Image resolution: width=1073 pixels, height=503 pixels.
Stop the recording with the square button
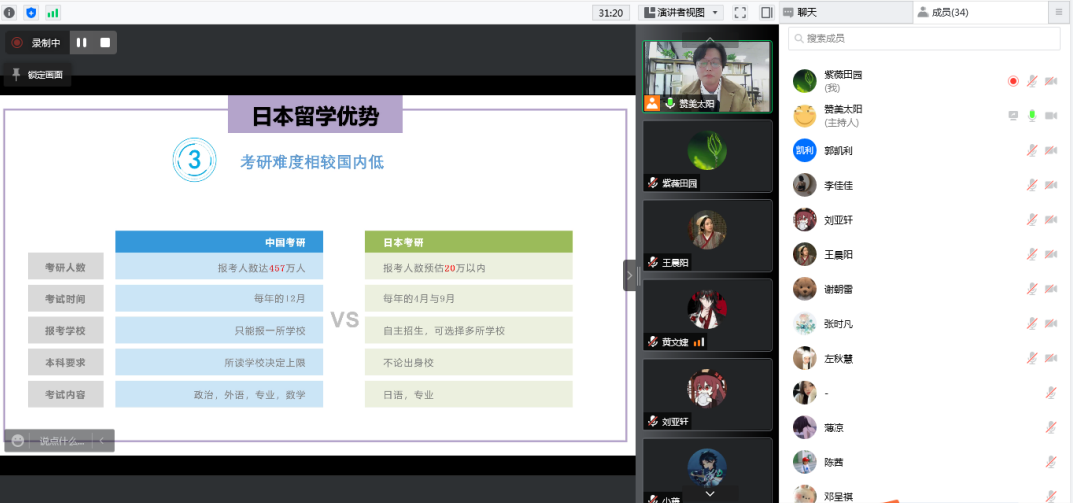click(x=104, y=43)
